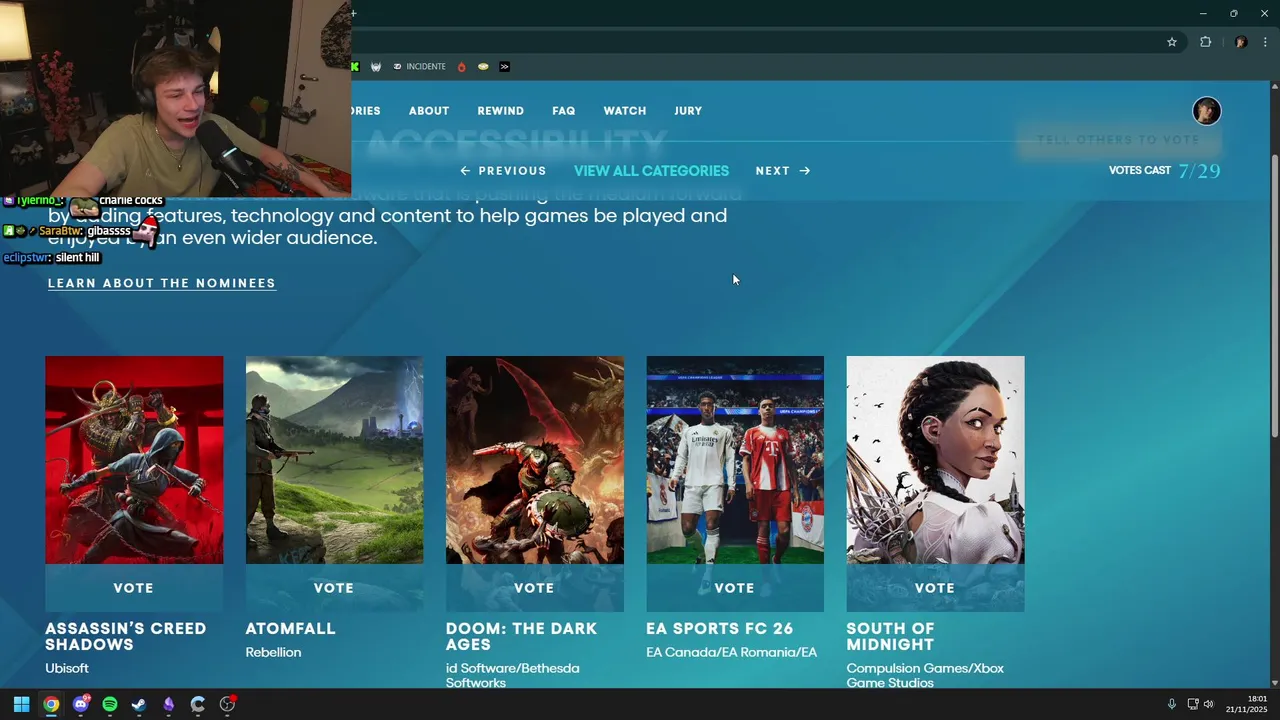Open Chrome's three-dot menu
The width and height of the screenshot is (1280, 720).
click(x=1265, y=42)
